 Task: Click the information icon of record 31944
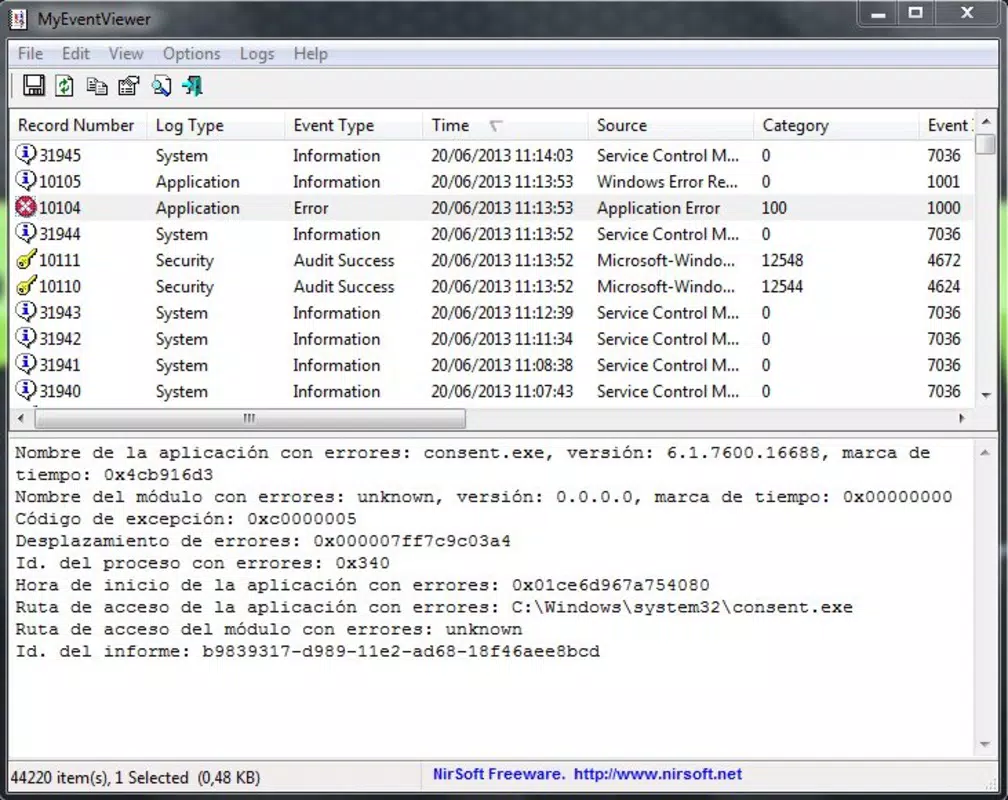click(x=26, y=233)
